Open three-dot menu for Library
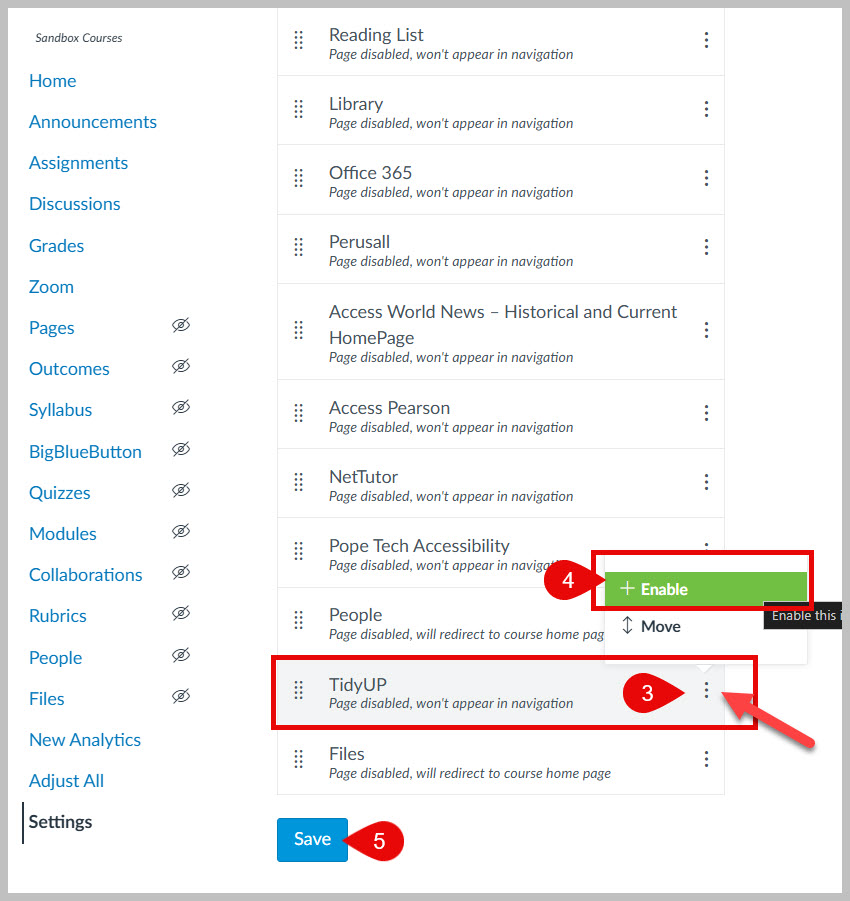Screen dimensions: 850x901 tap(706, 109)
